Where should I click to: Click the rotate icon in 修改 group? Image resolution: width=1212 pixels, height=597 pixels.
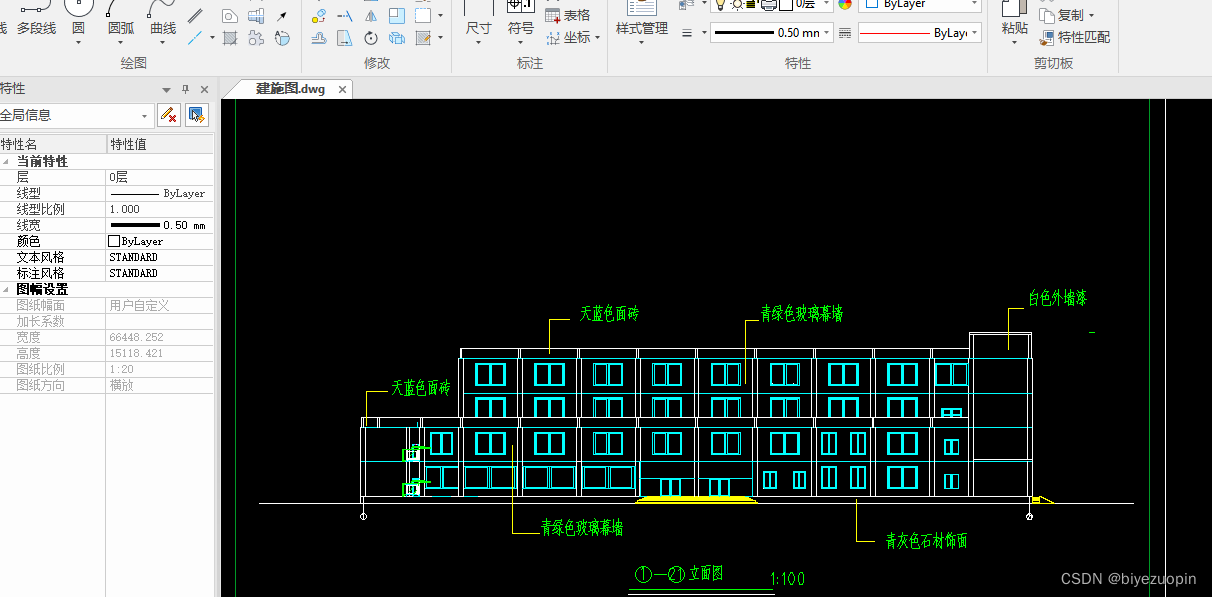pos(371,38)
